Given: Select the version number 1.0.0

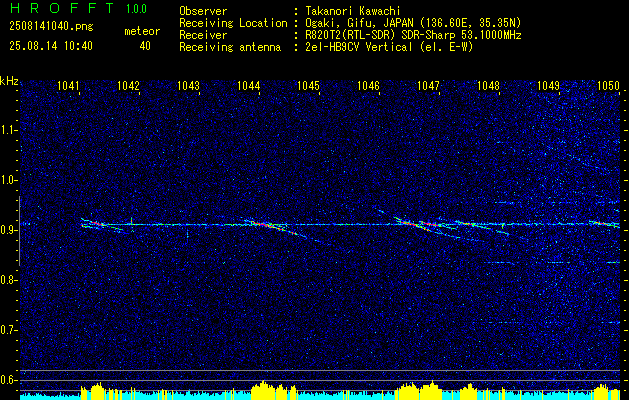Looking at the screenshot, I should pos(136,9).
